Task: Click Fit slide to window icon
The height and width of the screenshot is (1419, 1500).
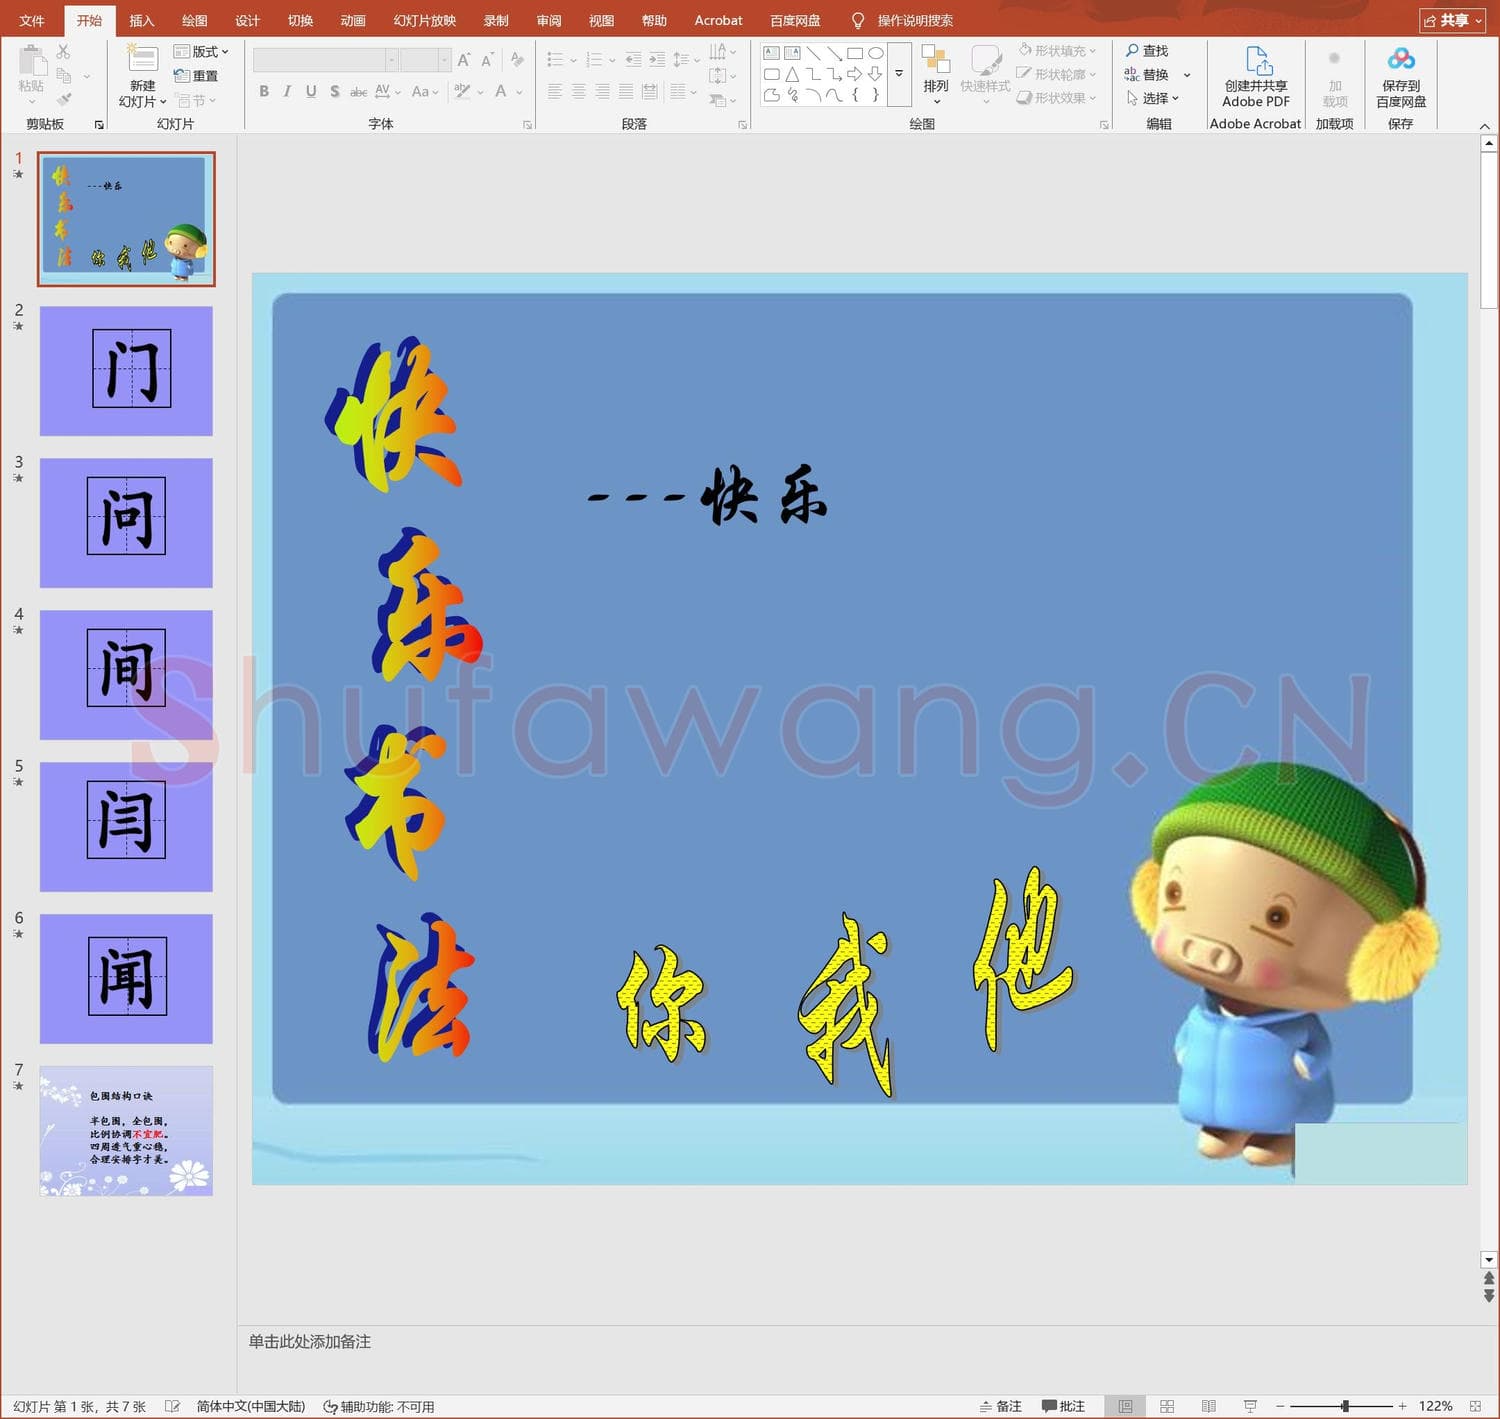Action: pyautogui.click(x=1476, y=1406)
